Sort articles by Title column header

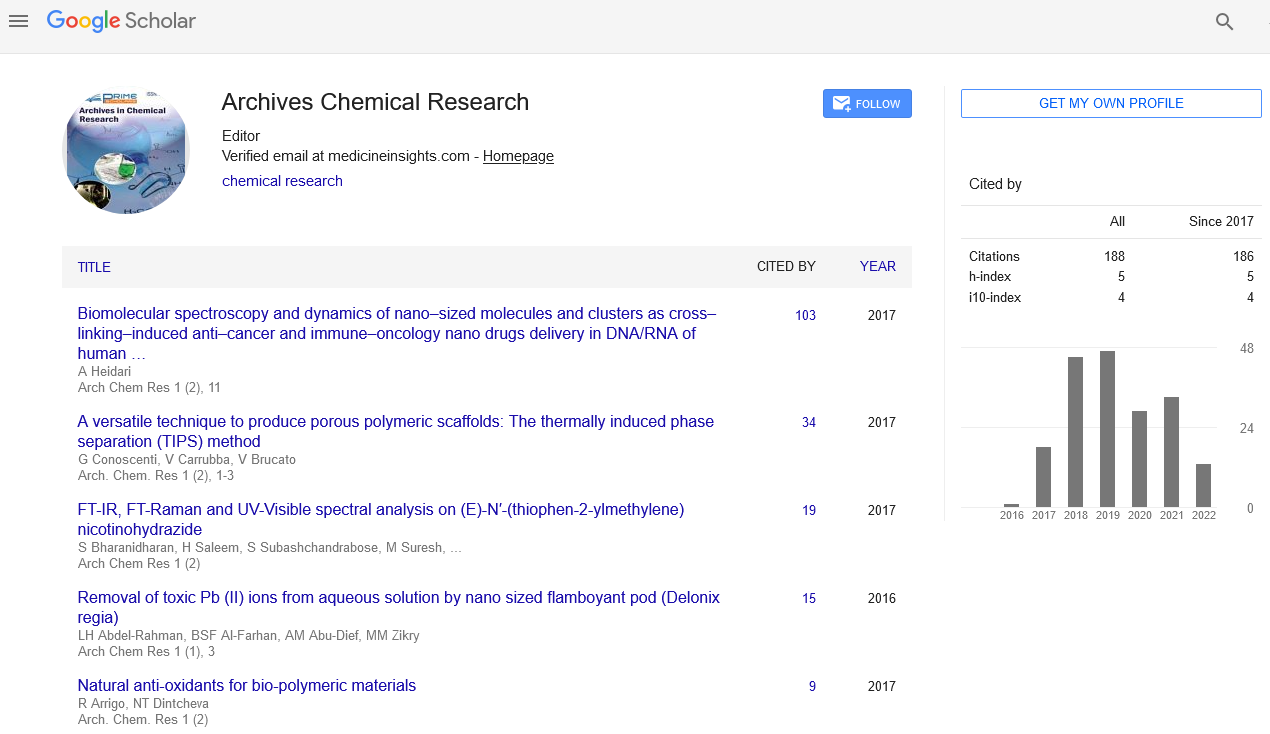pos(94,267)
